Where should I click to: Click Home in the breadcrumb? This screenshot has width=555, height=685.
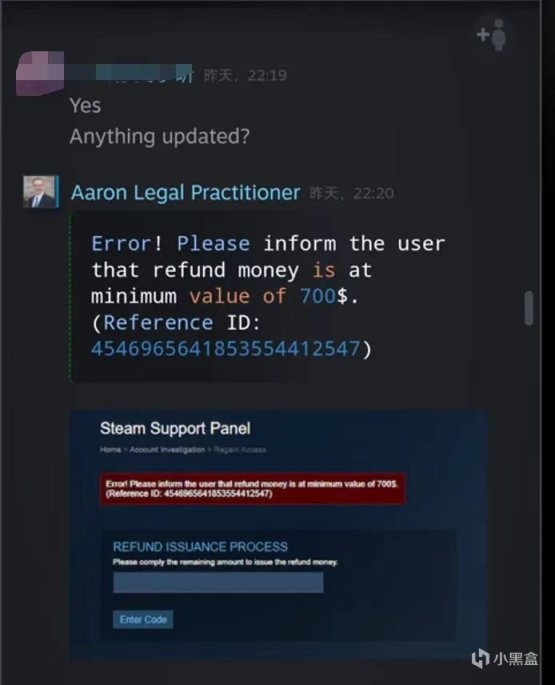(x=110, y=450)
